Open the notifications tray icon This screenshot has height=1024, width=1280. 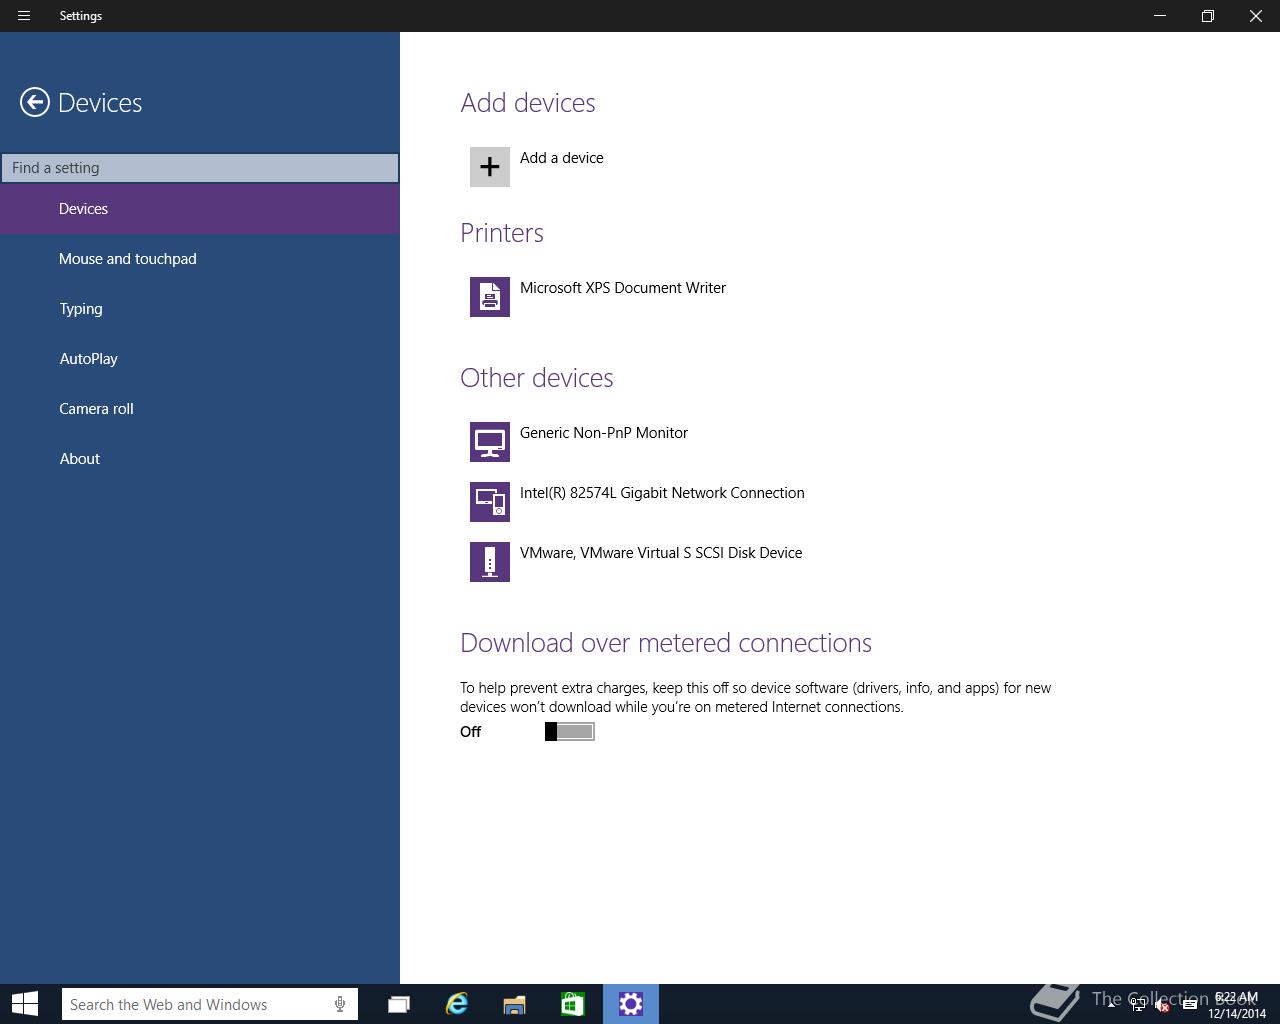pos(1190,1005)
